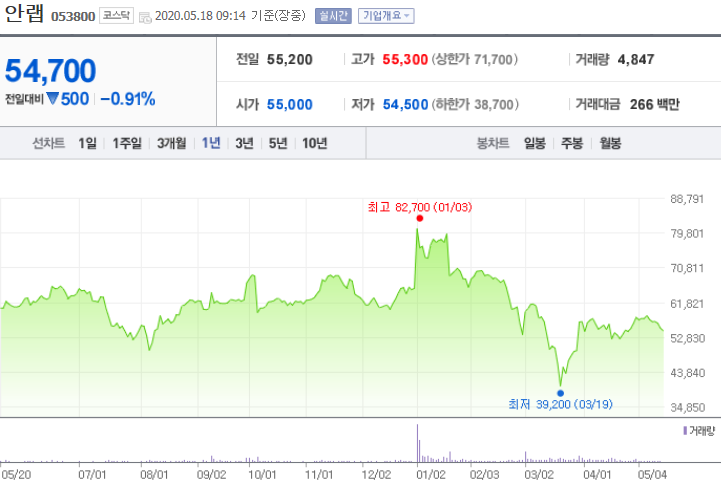Click the -0.91% change value
721x494 pixels.
coord(128,99)
